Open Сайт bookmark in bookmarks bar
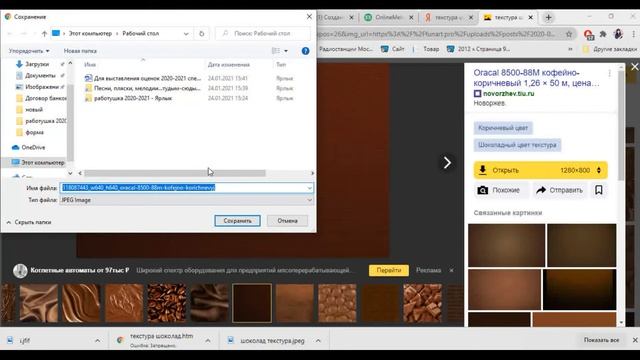640x360 pixels. tap(393, 49)
